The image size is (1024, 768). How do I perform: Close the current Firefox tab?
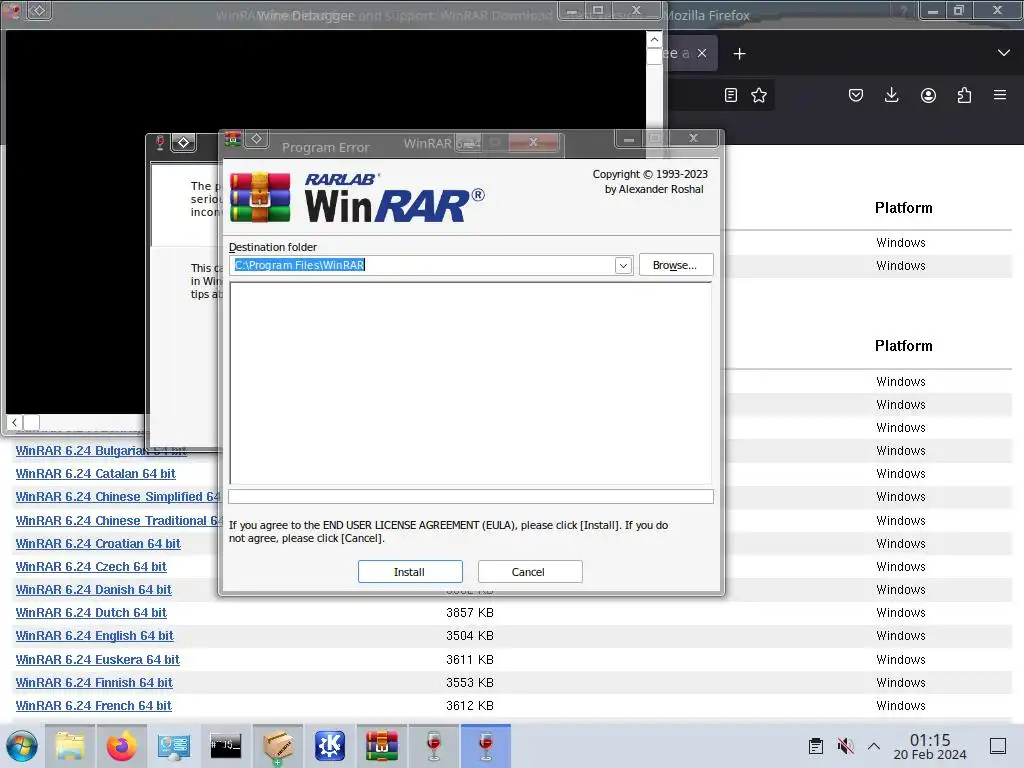pyautogui.click(x=702, y=53)
